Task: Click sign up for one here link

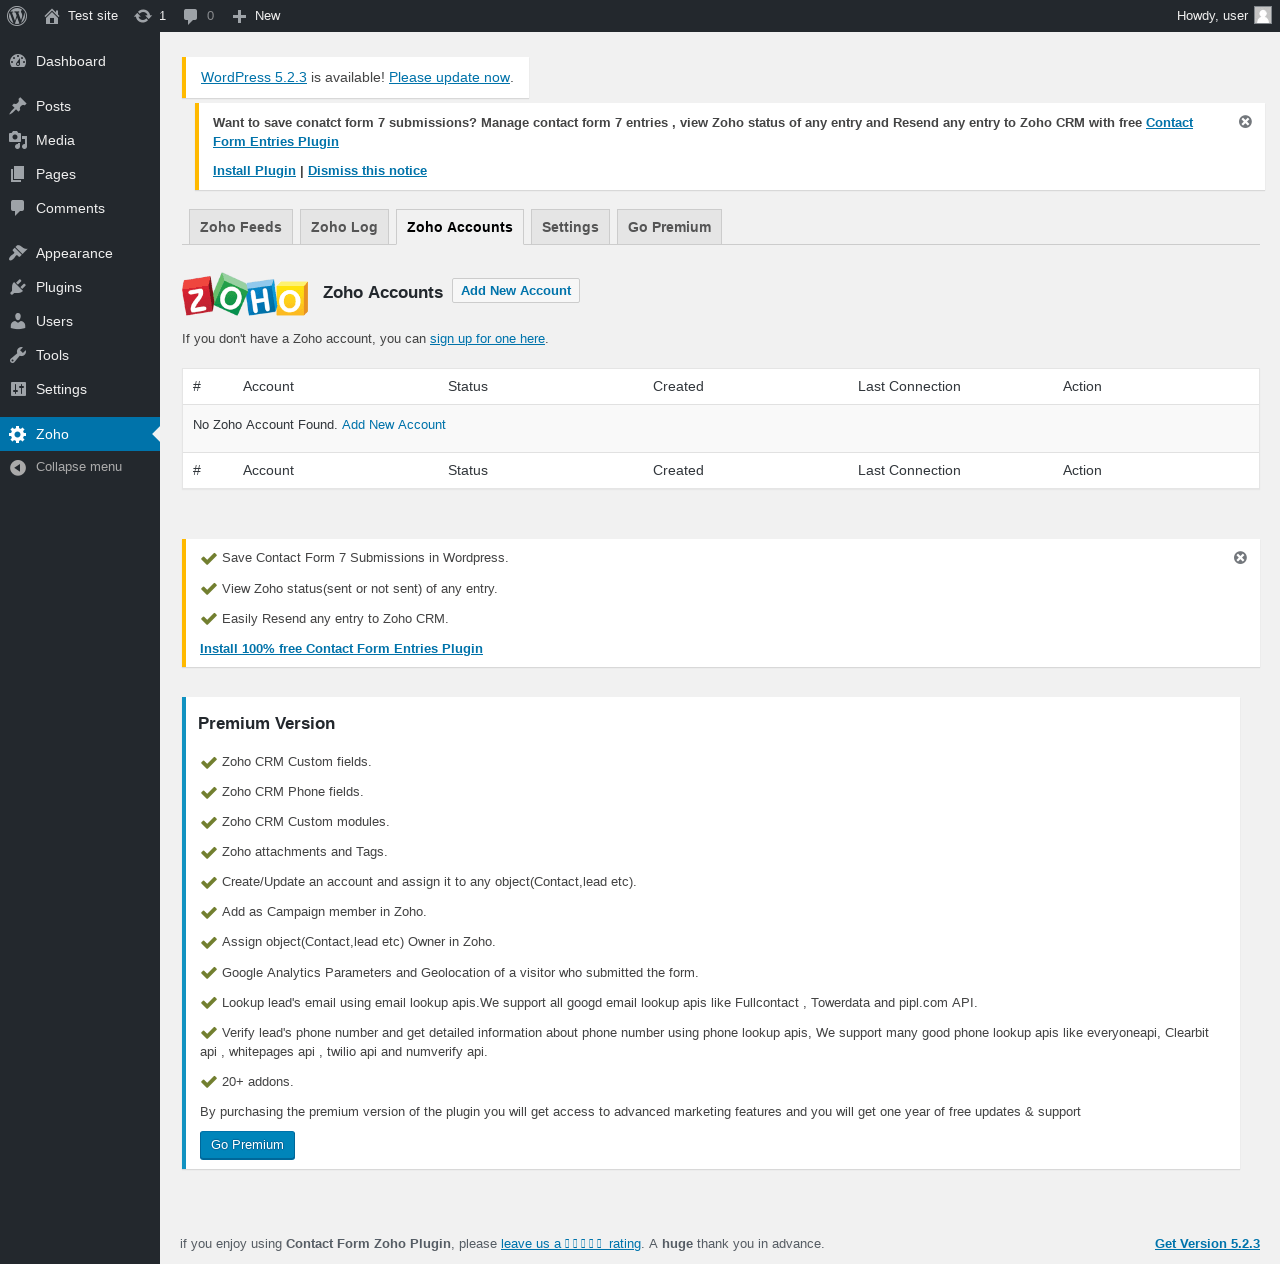Action: [x=487, y=338]
